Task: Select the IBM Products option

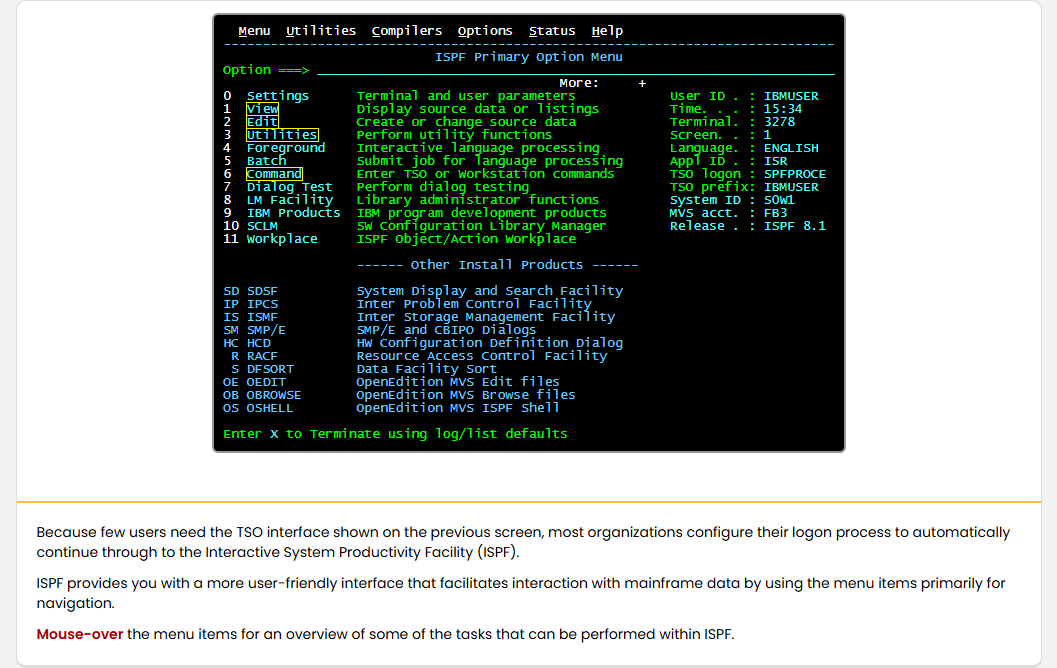Action: tap(293, 213)
